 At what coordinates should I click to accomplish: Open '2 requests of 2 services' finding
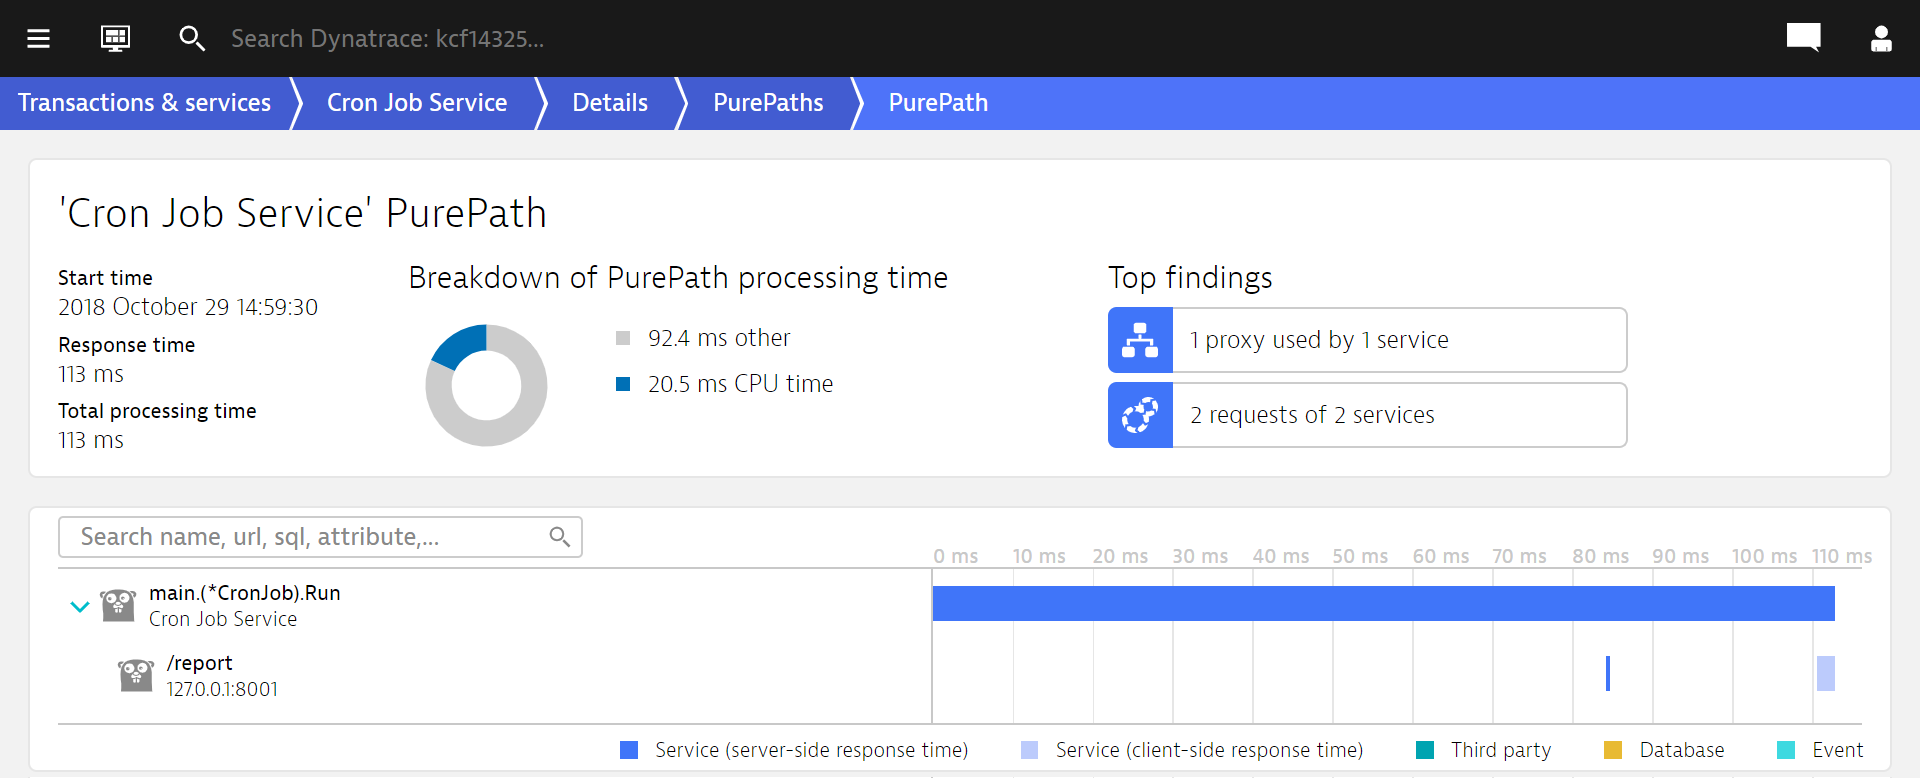click(x=1367, y=415)
